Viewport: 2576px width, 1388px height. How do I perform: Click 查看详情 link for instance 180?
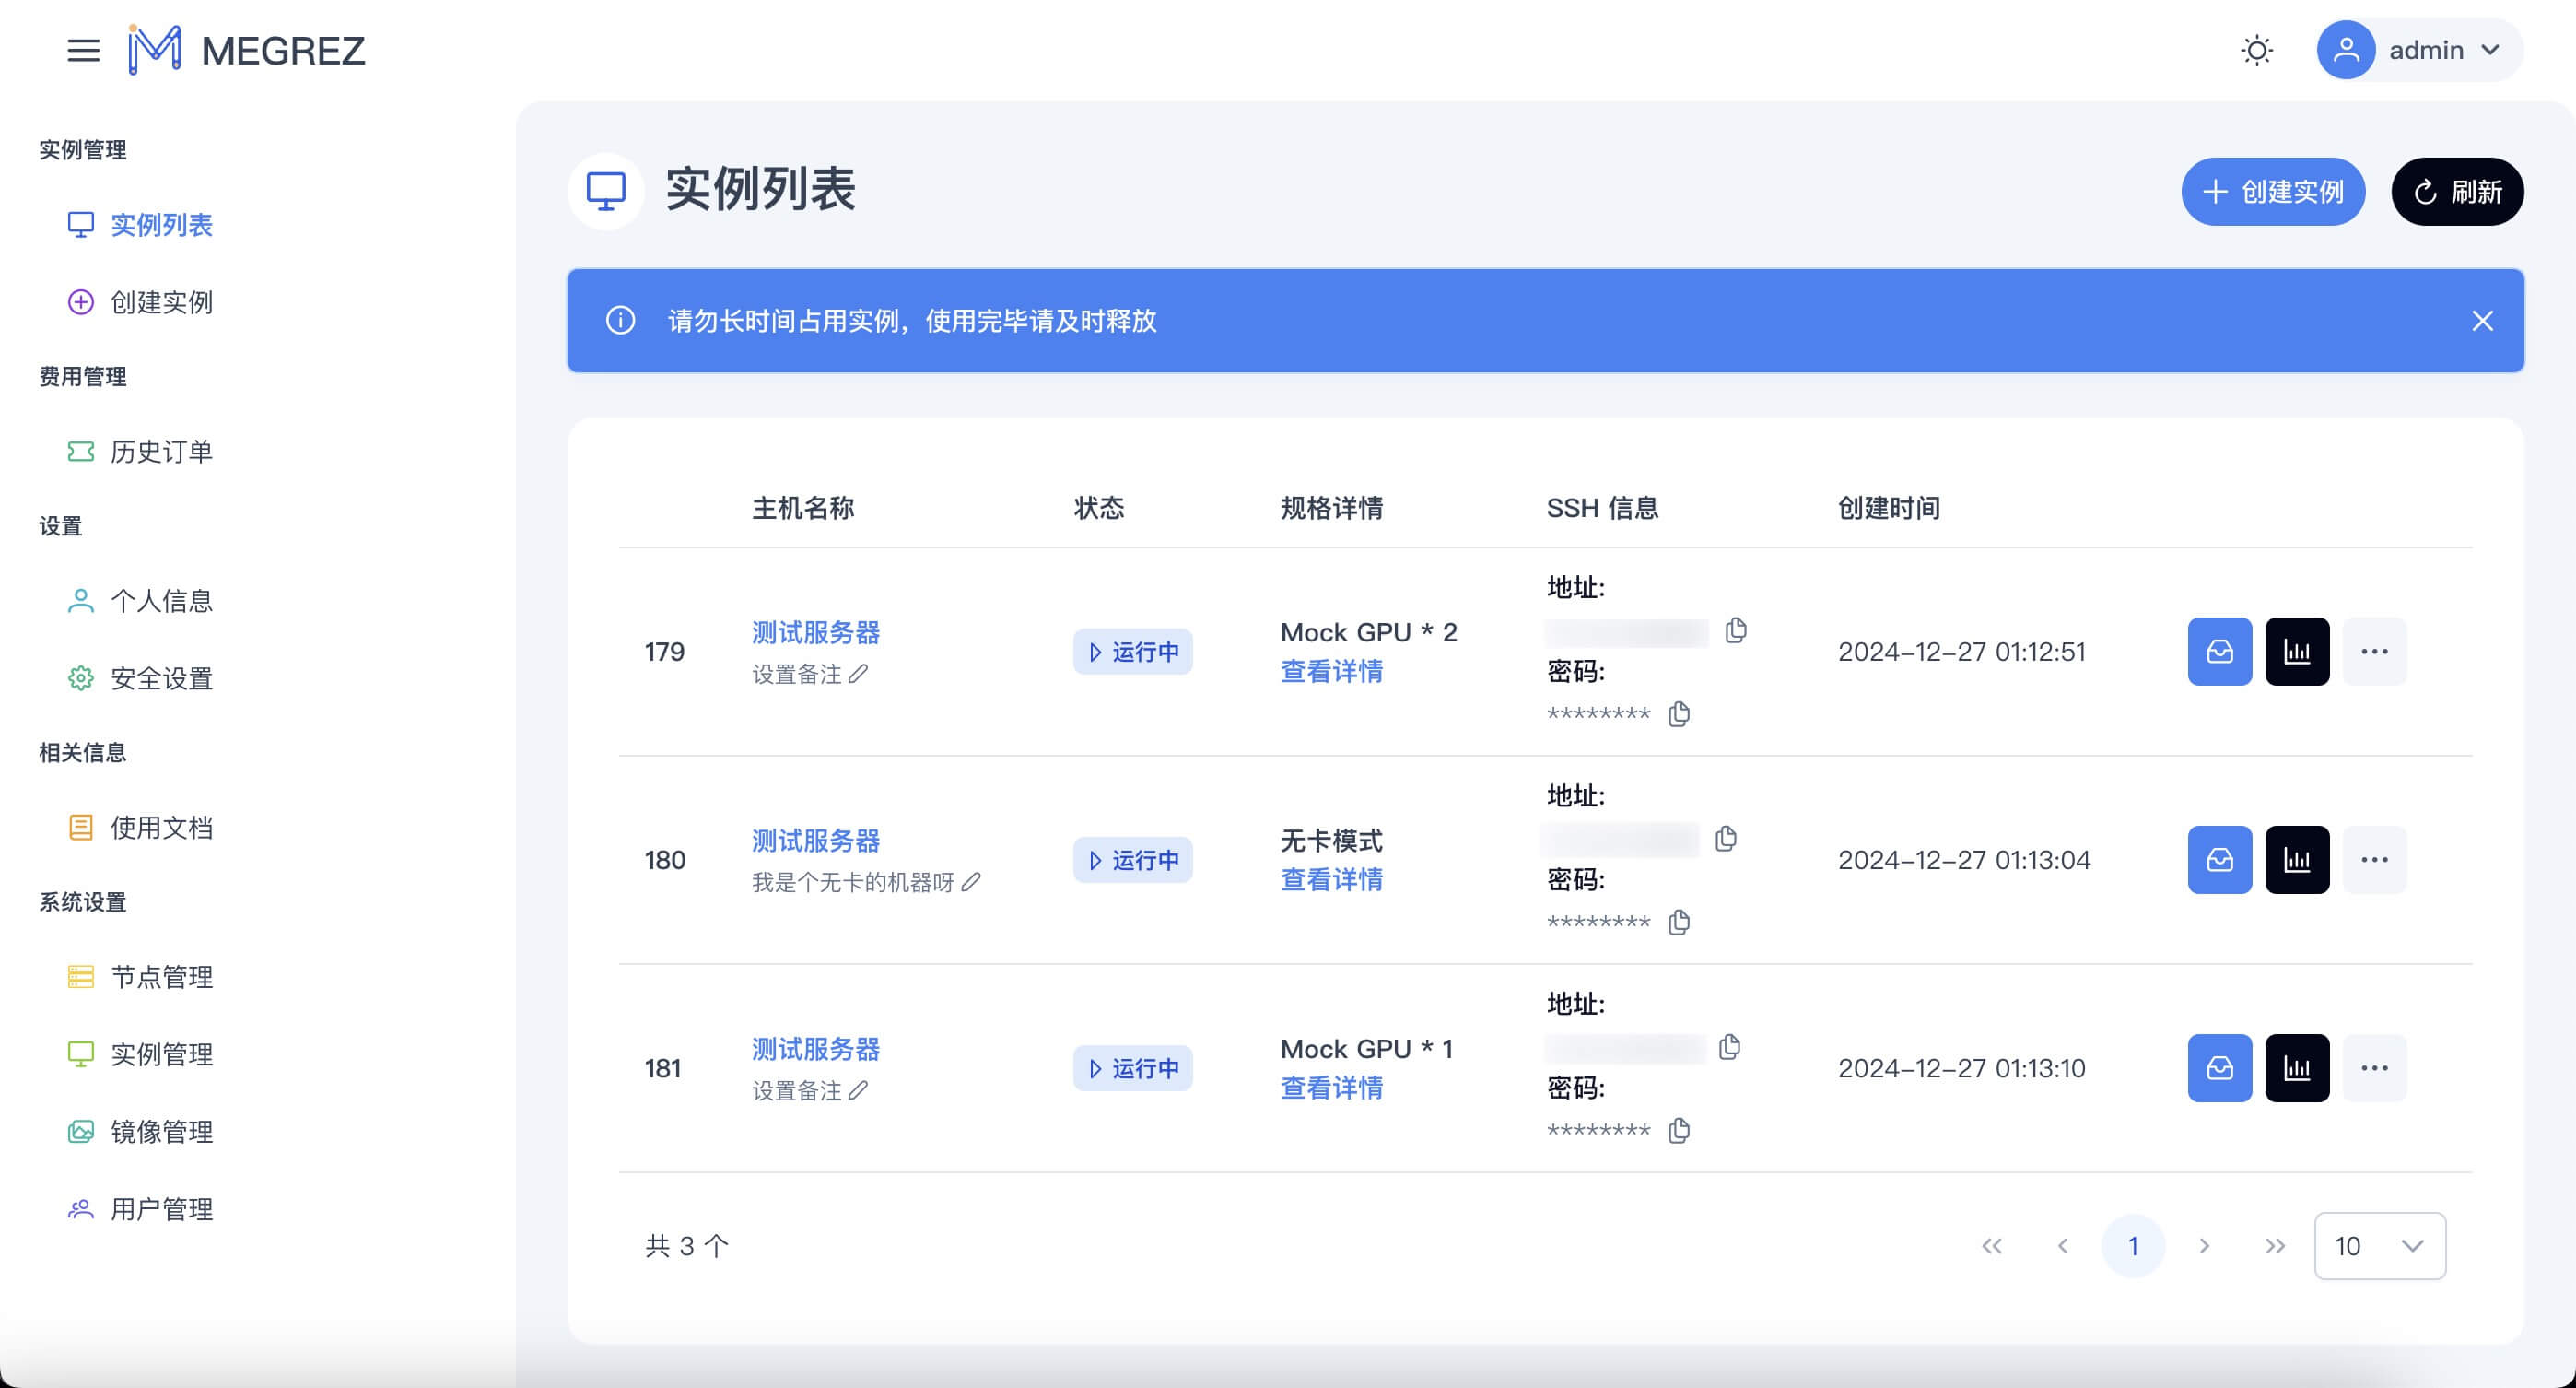pos(1331,880)
